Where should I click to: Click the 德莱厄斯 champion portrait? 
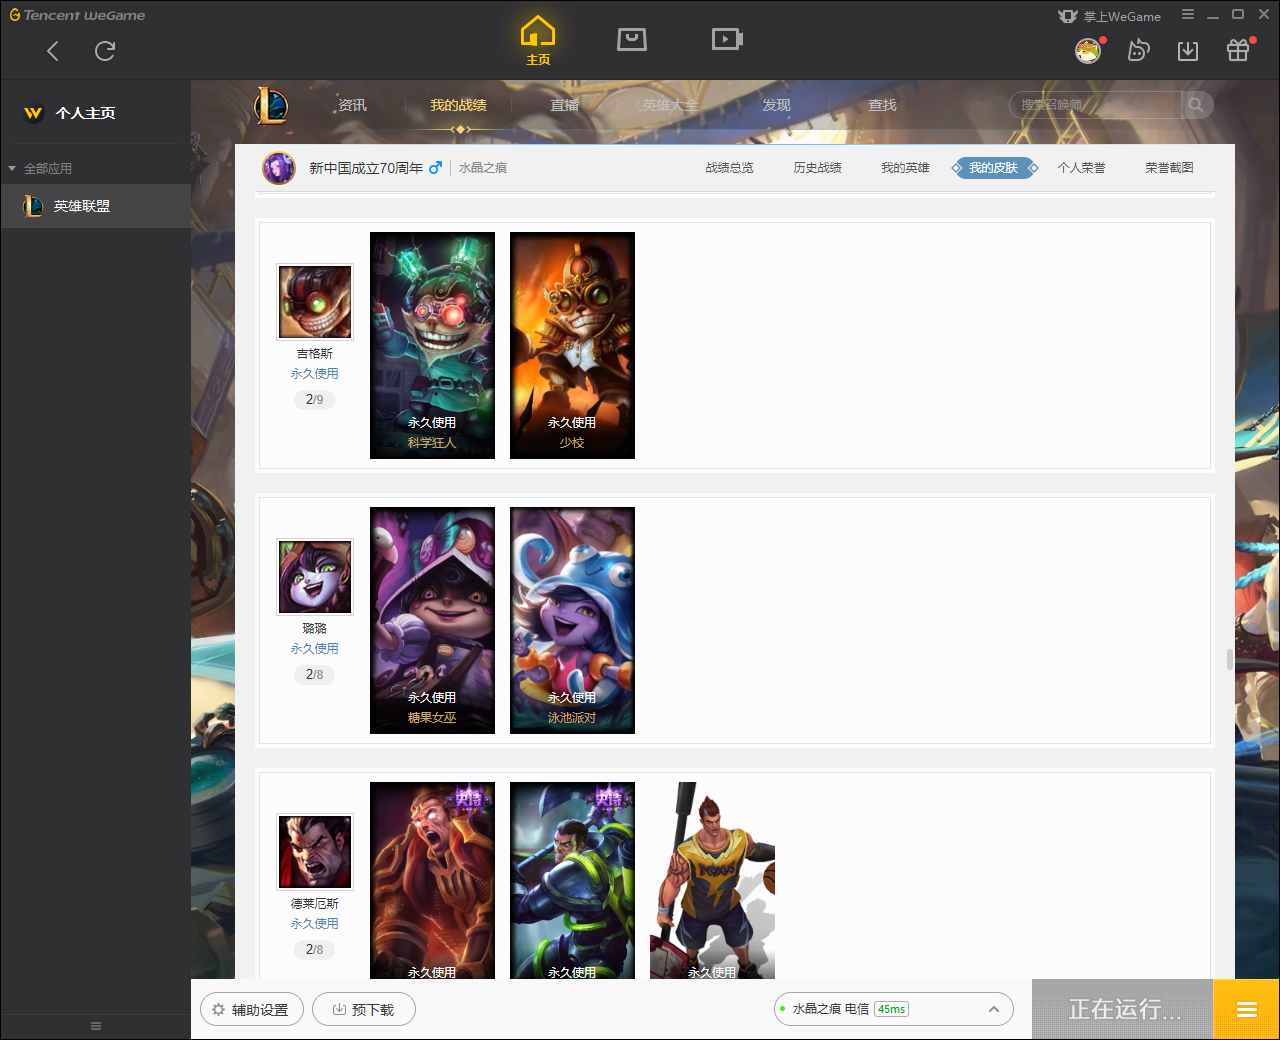315,852
